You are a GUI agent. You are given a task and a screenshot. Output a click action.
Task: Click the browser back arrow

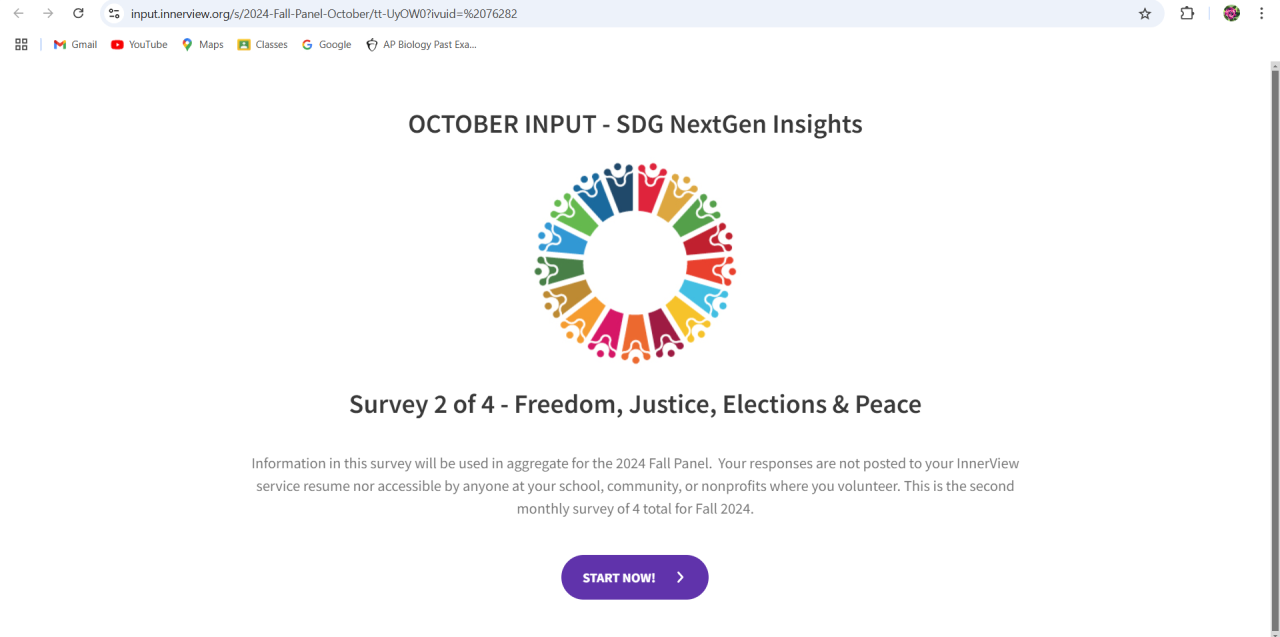pos(18,14)
